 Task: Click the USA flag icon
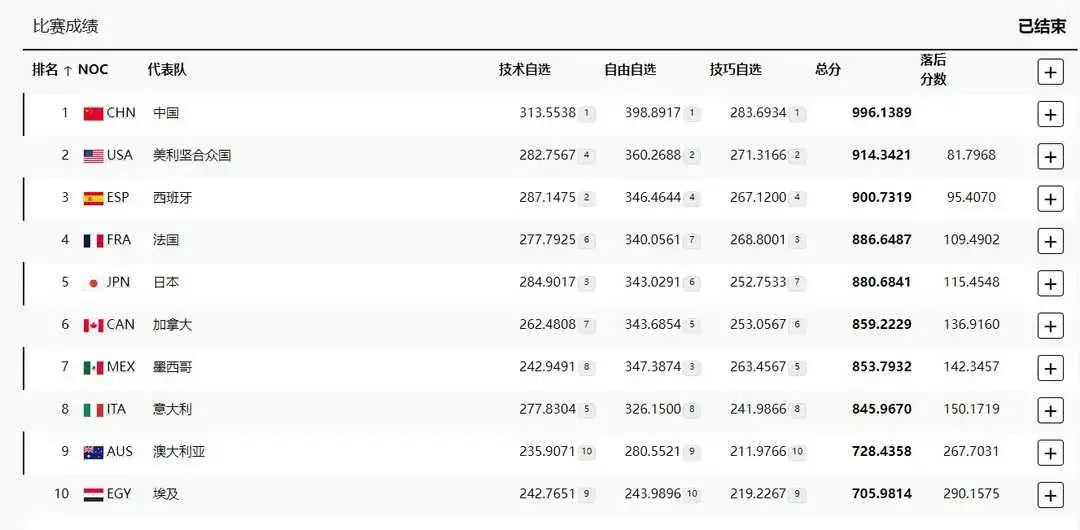pyautogui.click(x=93, y=156)
